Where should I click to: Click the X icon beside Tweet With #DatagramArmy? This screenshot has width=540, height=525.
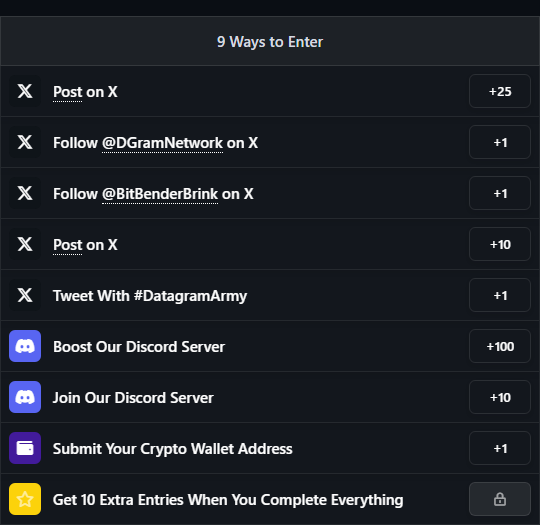click(x=25, y=295)
